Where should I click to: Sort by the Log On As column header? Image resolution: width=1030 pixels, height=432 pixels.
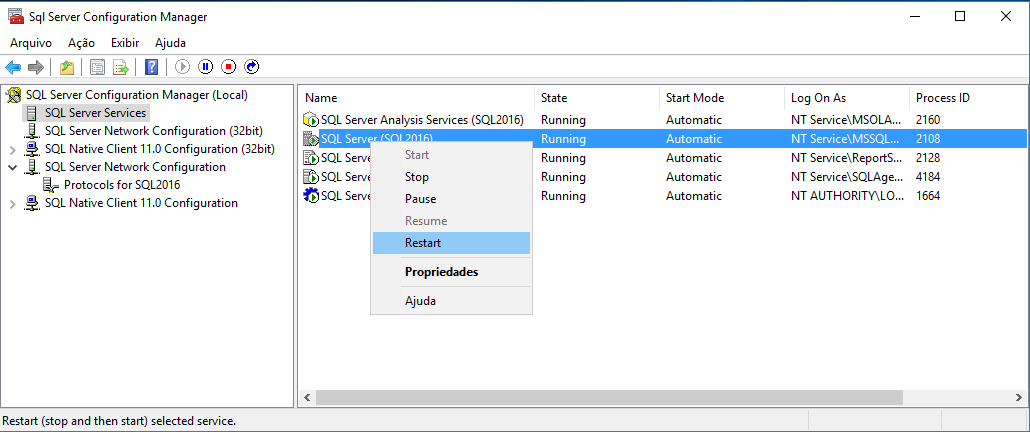coord(847,98)
